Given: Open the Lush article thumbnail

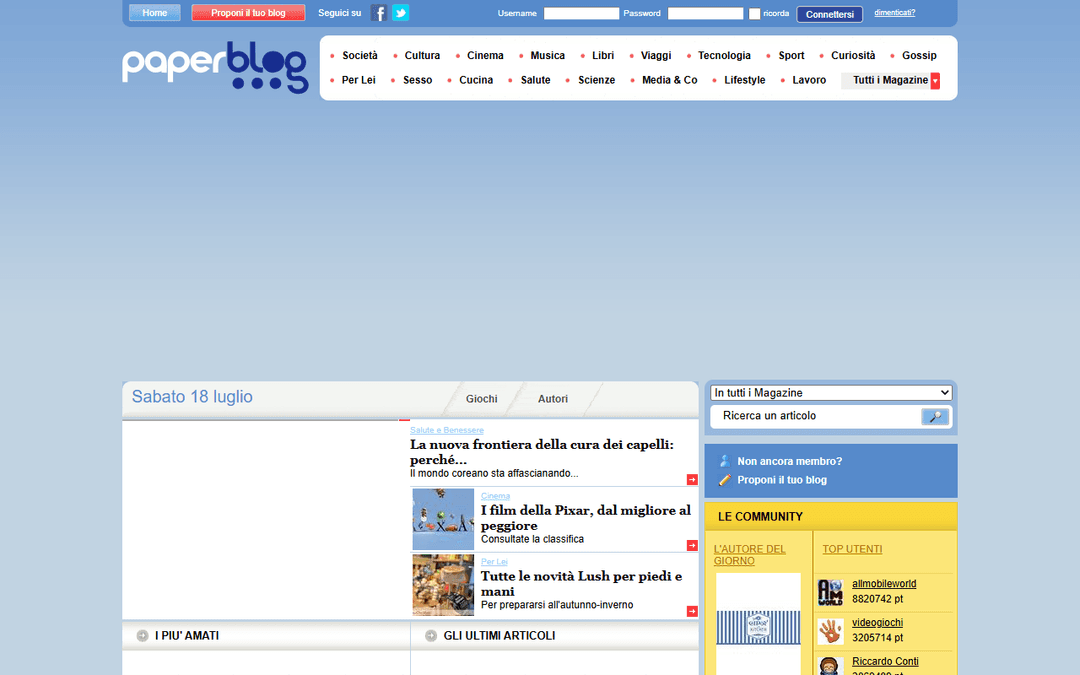Looking at the screenshot, I should pyautogui.click(x=443, y=585).
